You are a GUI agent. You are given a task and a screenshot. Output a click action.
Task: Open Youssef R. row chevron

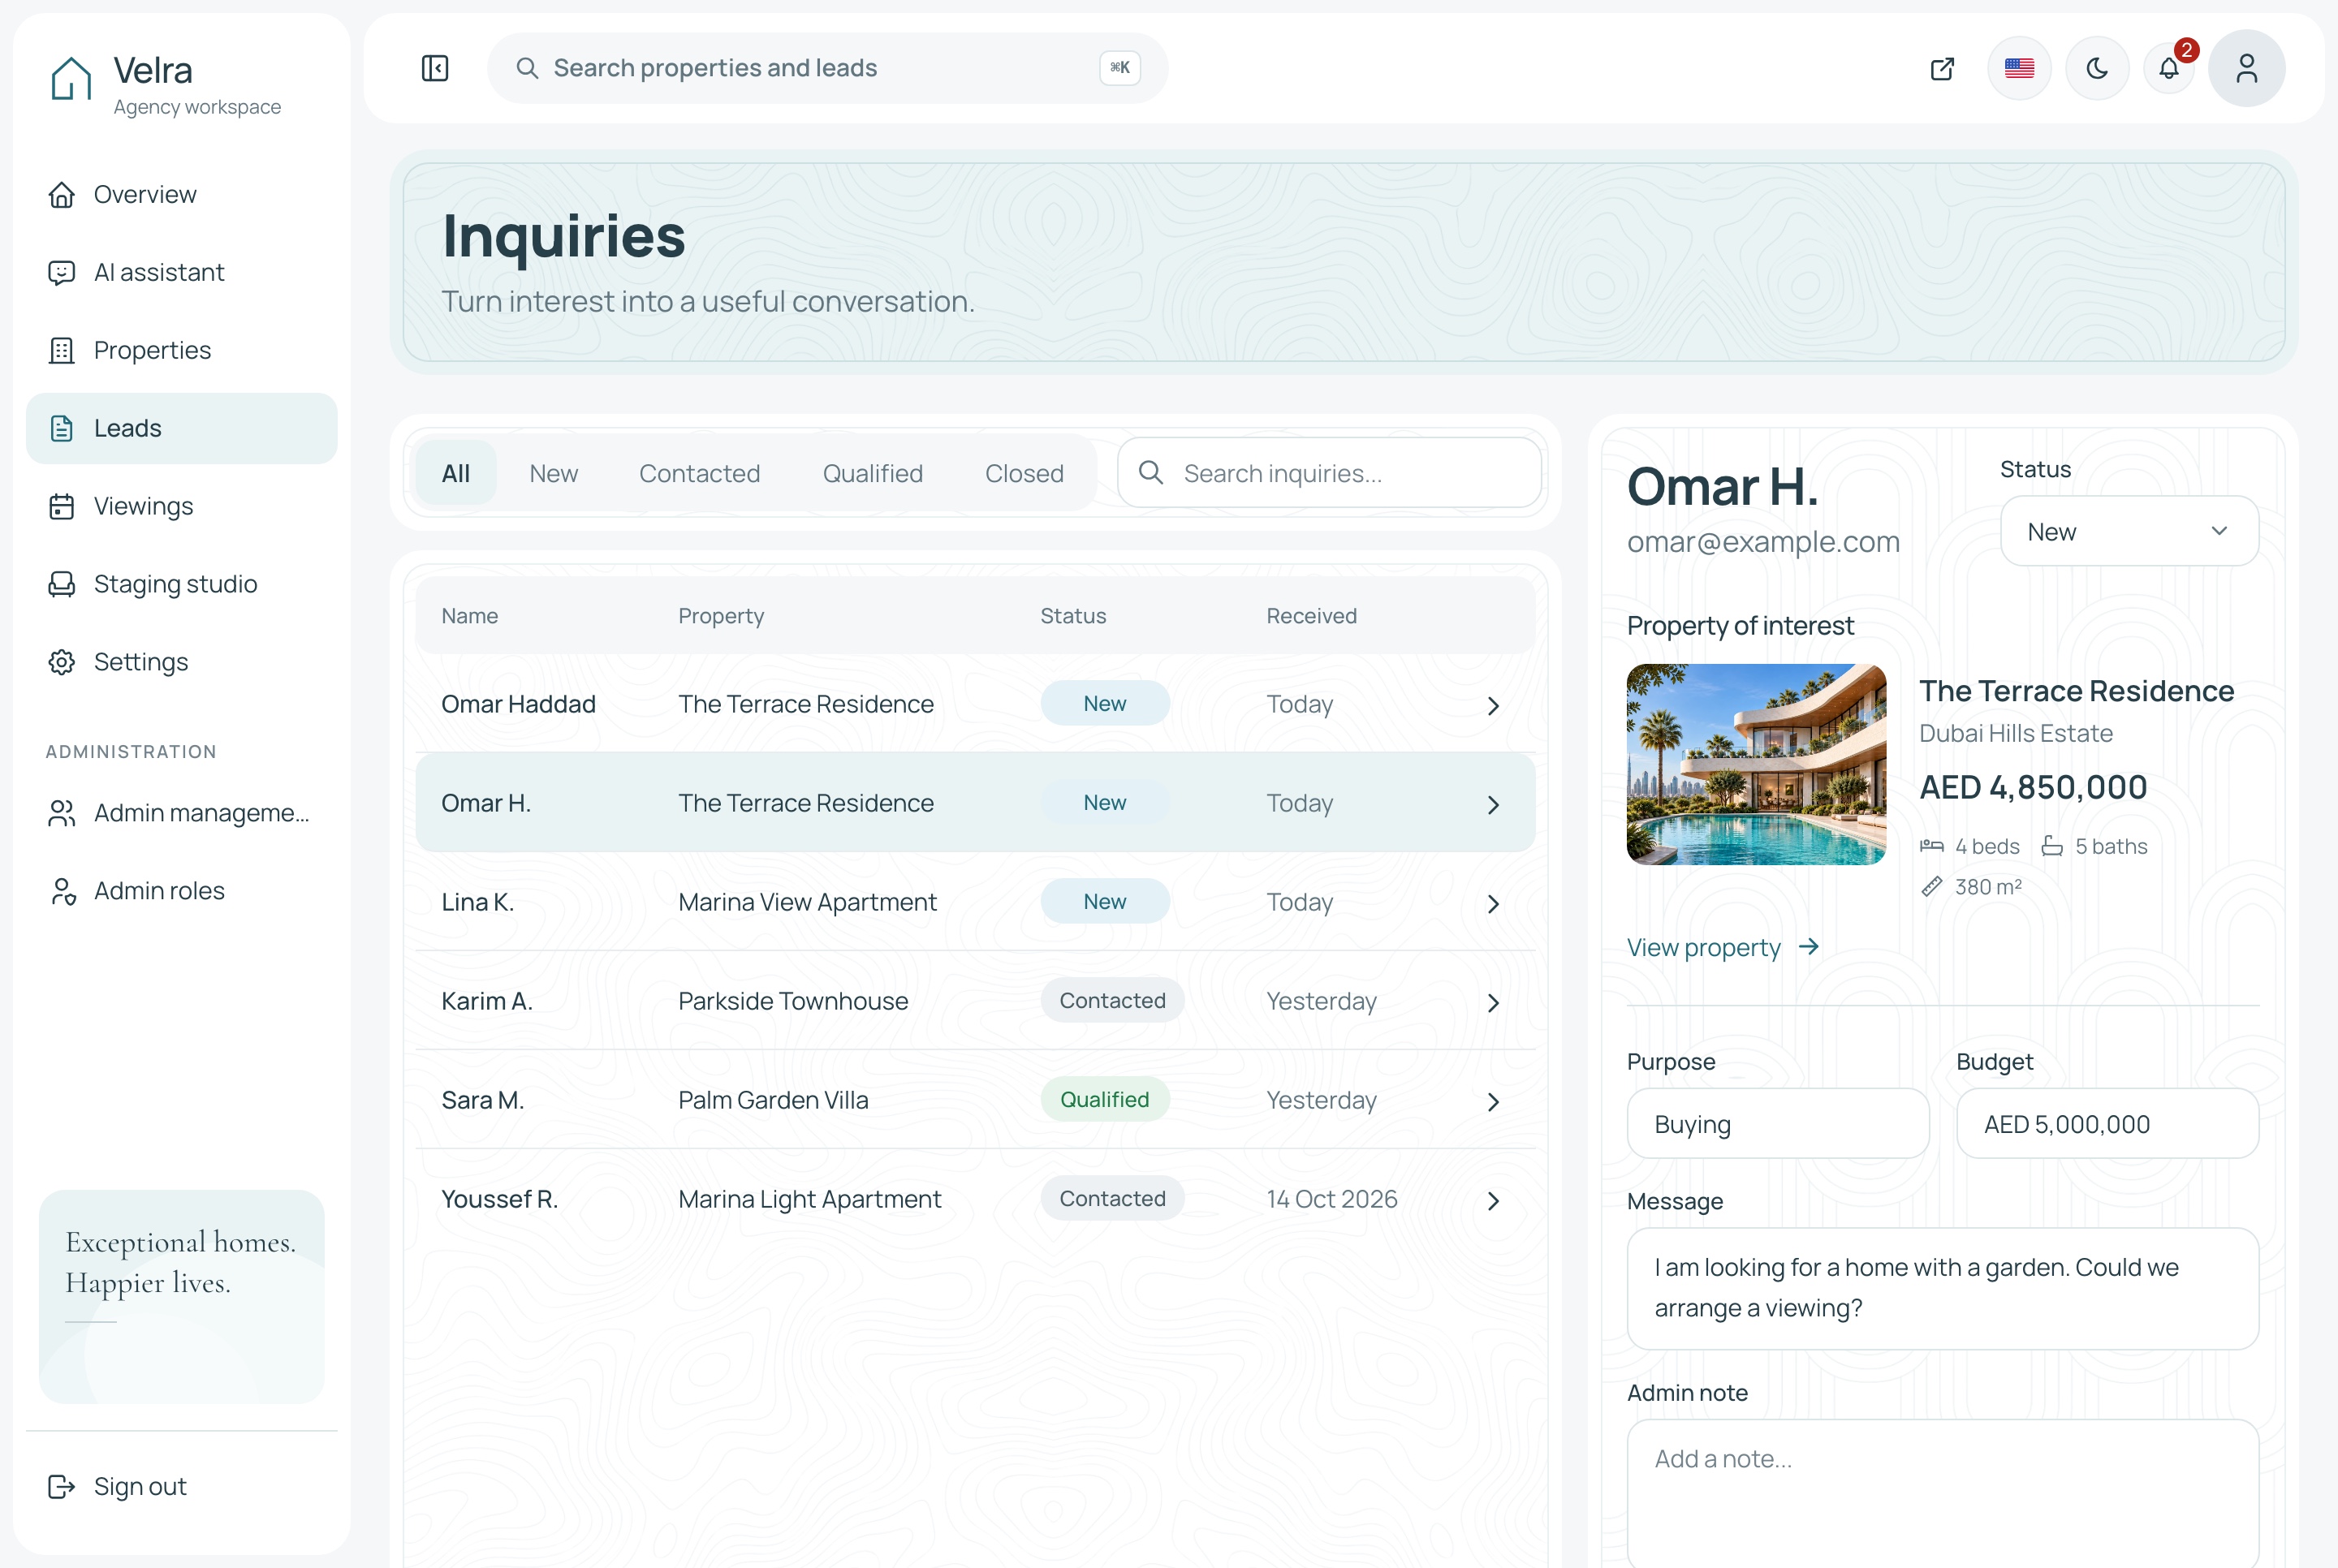click(1493, 1201)
